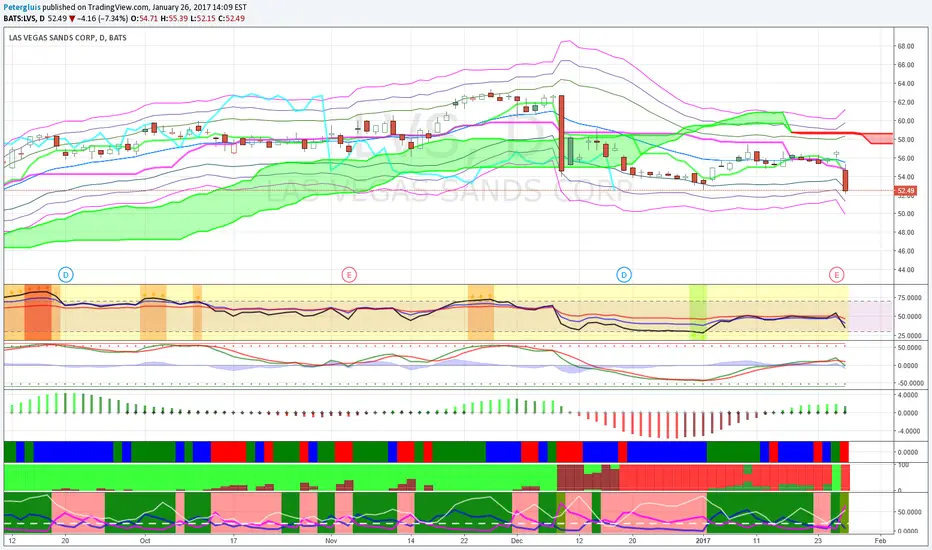Image resolution: width=932 pixels, height=550 pixels.
Task: Click the 25.0000 level on the oscillator axis
Action: 909,336
